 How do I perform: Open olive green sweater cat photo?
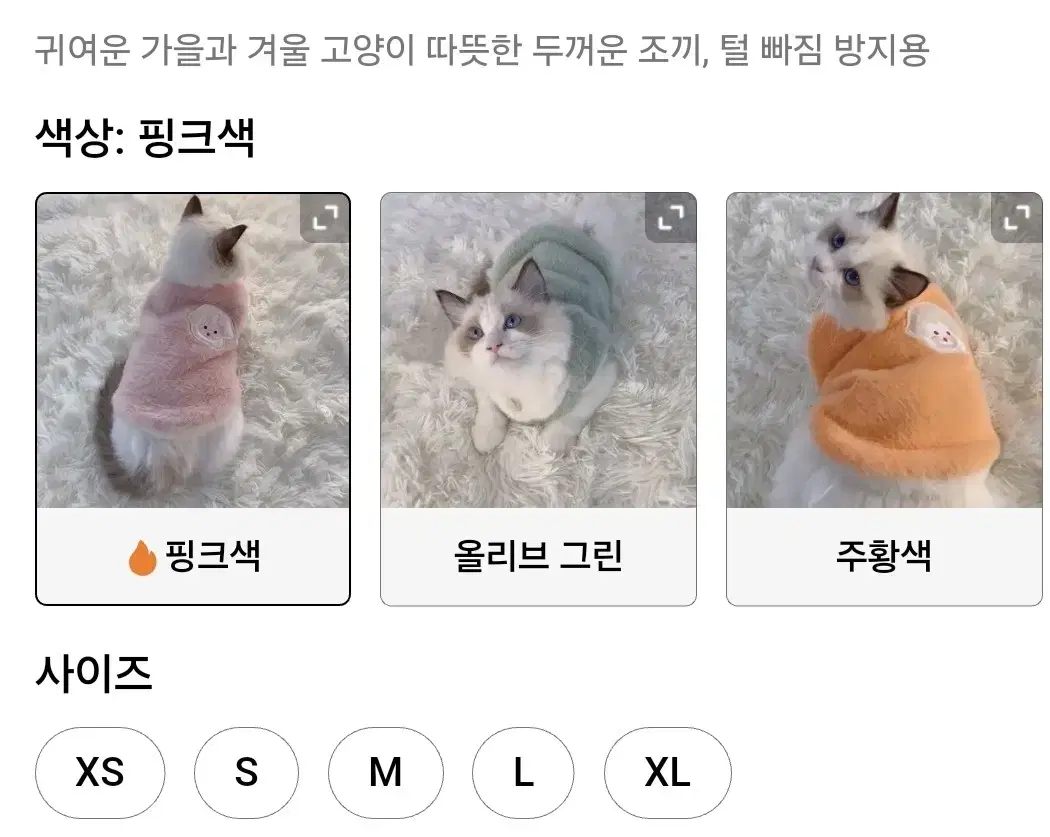coord(538,351)
